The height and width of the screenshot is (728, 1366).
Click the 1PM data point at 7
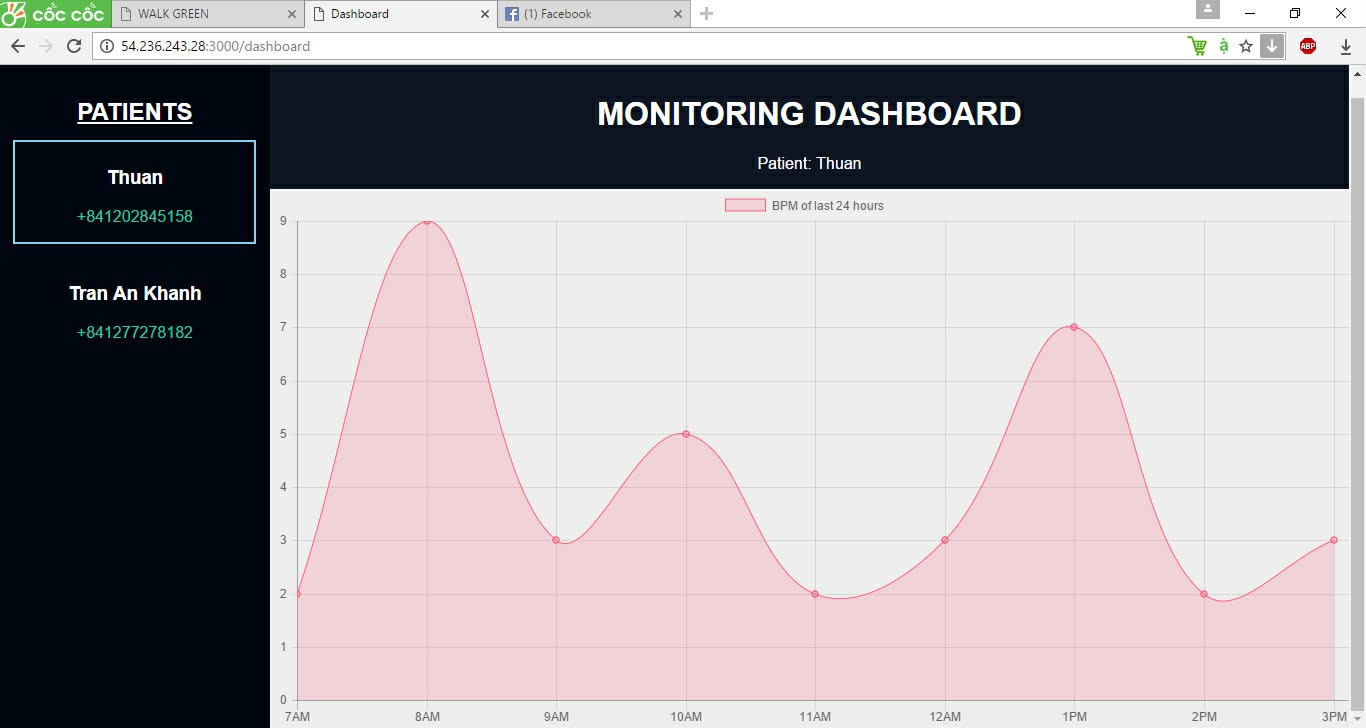(x=1074, y=327)
